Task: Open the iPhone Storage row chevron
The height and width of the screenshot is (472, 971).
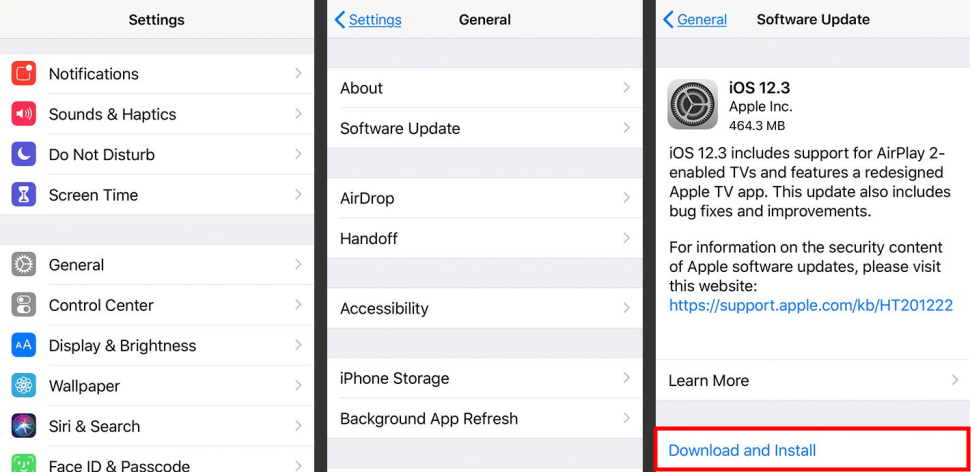Action: tap(627, 378)
